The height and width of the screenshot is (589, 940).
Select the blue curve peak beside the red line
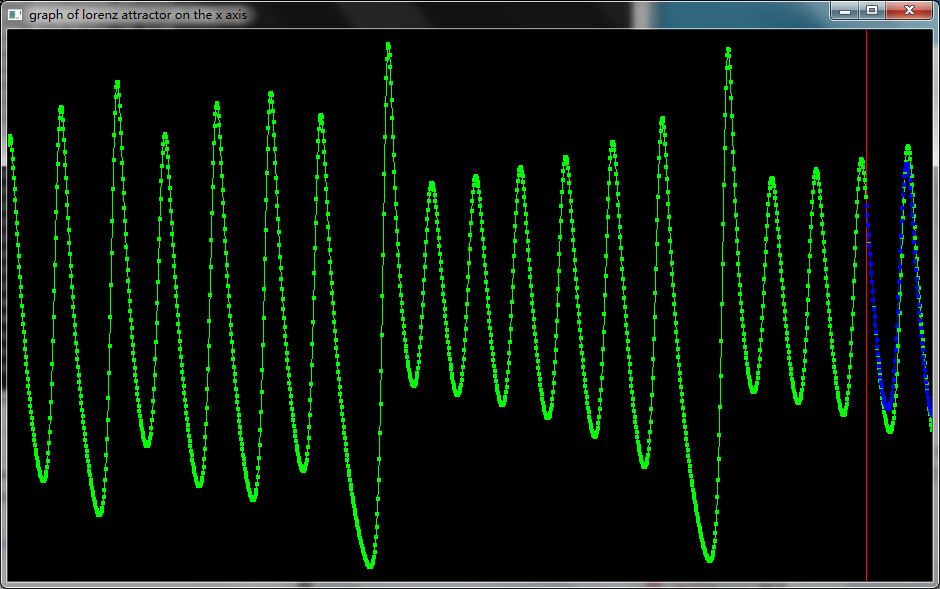tap(906, 165)
